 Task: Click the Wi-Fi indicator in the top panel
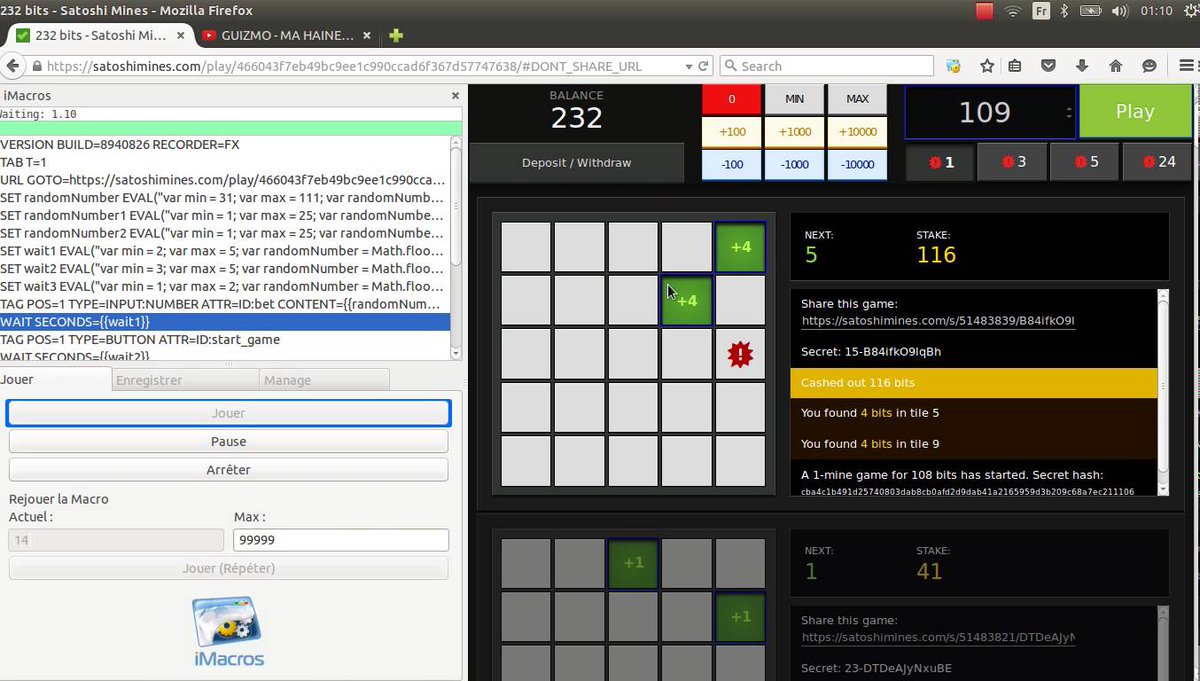pos(1013,11)
